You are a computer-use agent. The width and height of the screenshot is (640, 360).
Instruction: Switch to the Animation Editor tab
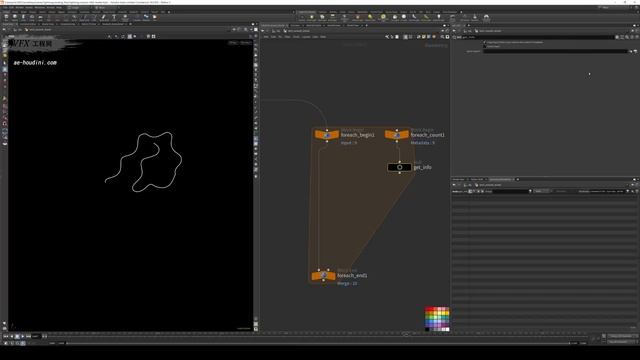tap(28, 24)
